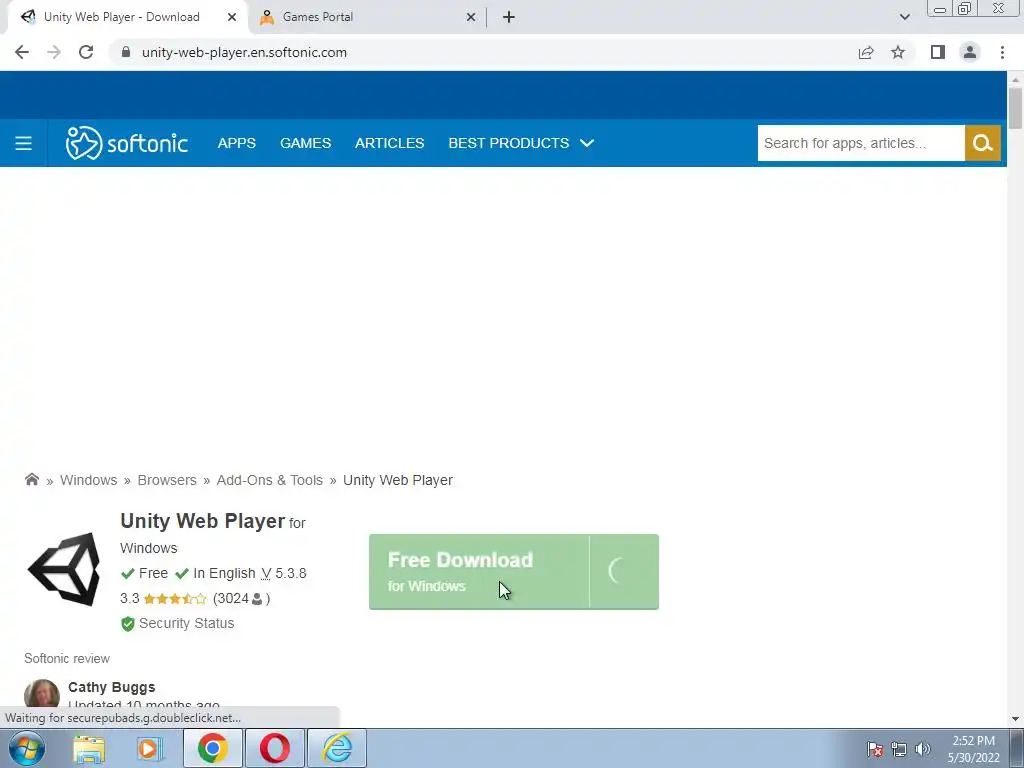Click the Unity Web Player heading

tap(202, 521)
